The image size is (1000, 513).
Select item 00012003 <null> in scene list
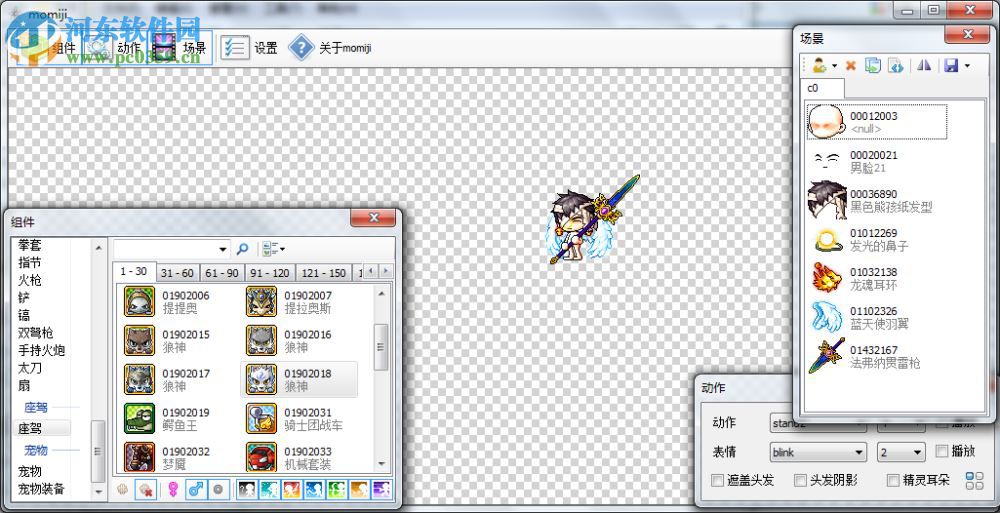pos(877,122)
